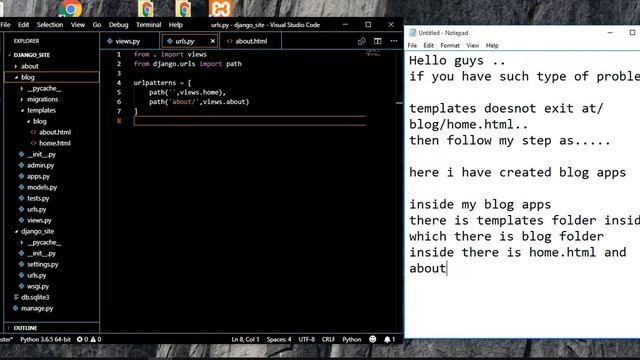This screenshot has width=640, height=360.
Task: Open the Go menu in VS Code
Action: (x=97, y=24)
